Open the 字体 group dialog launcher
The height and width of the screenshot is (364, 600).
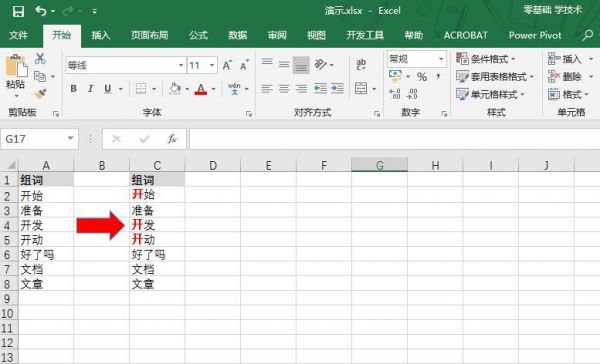click(x=249, y=113)
